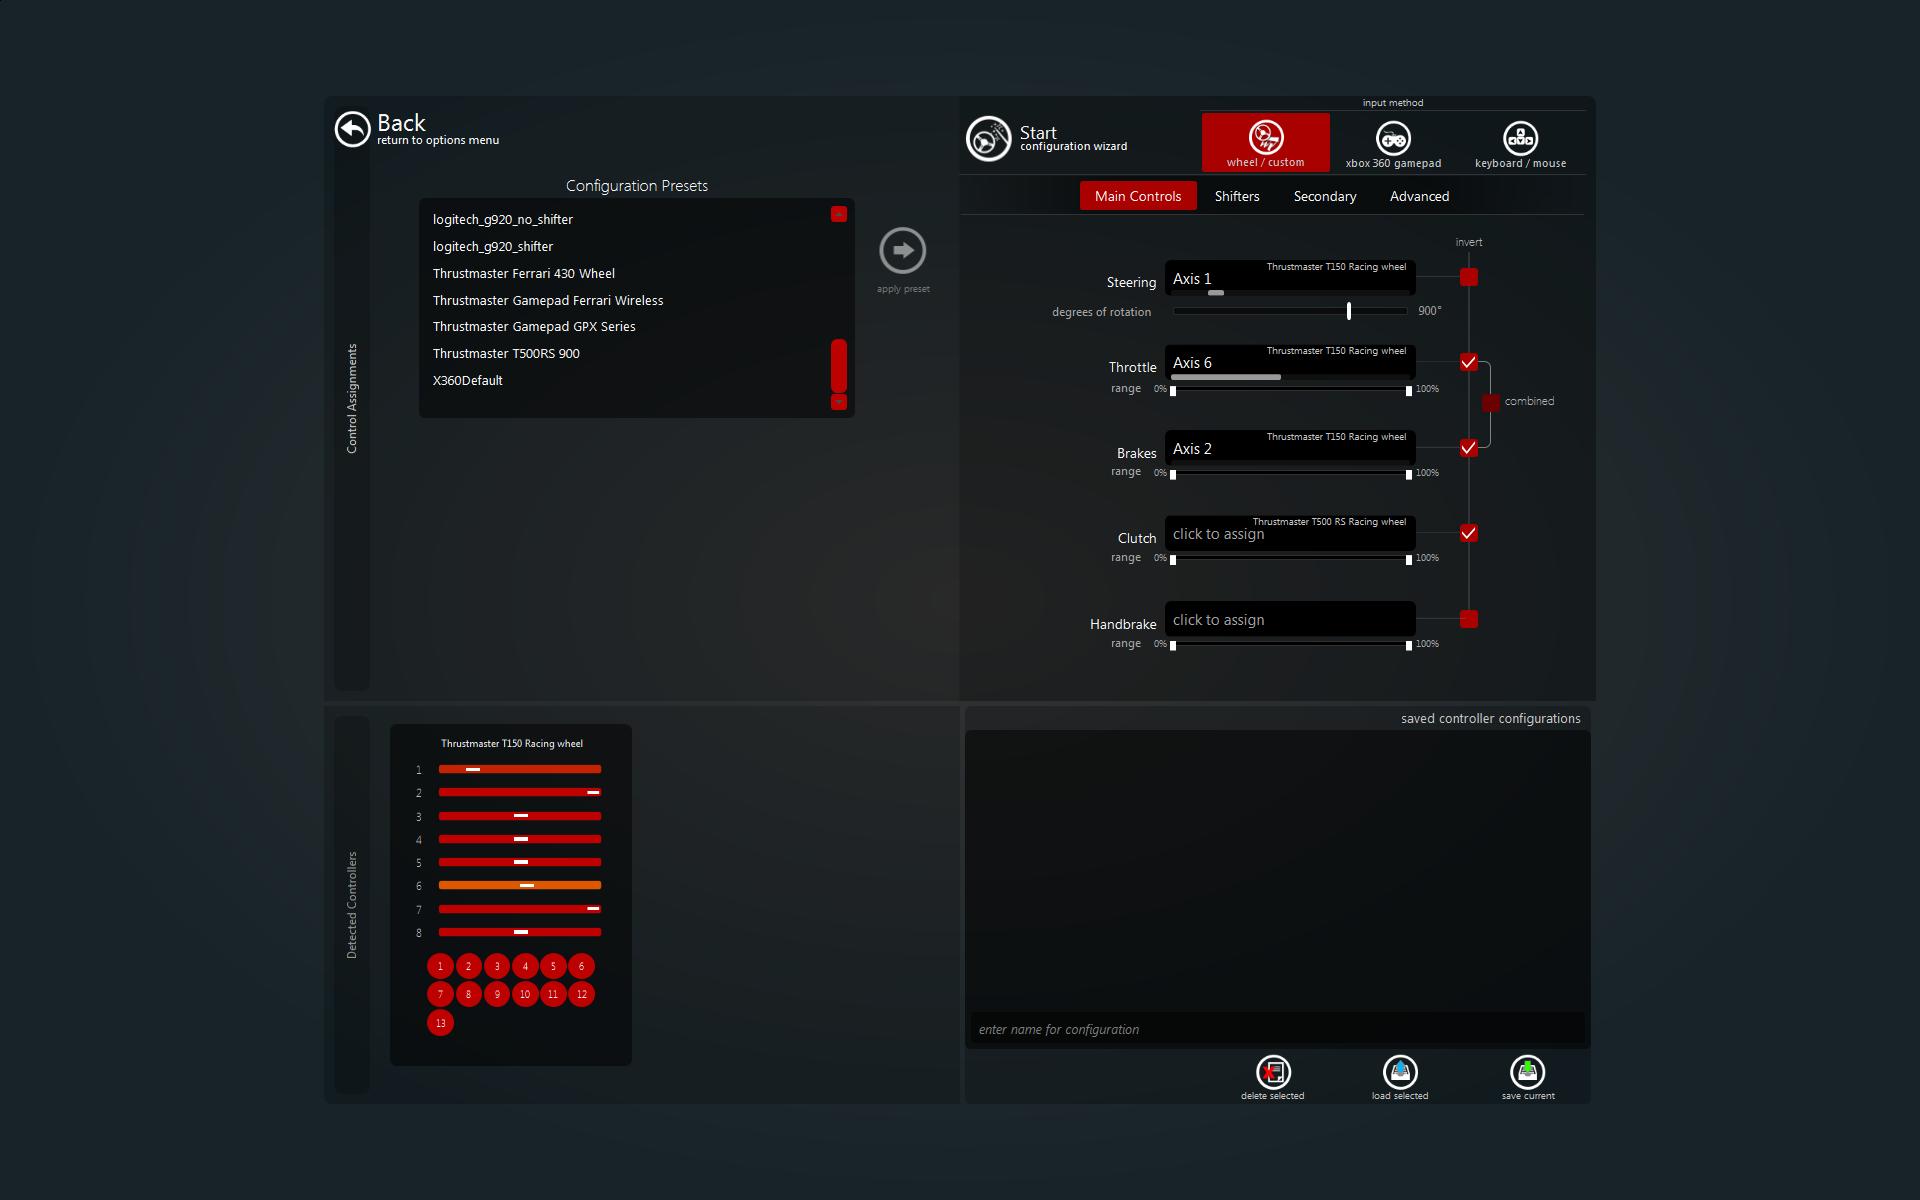Switch to the Shifters tab
1920x1200 pixels.
click(x=1236, y=196)
